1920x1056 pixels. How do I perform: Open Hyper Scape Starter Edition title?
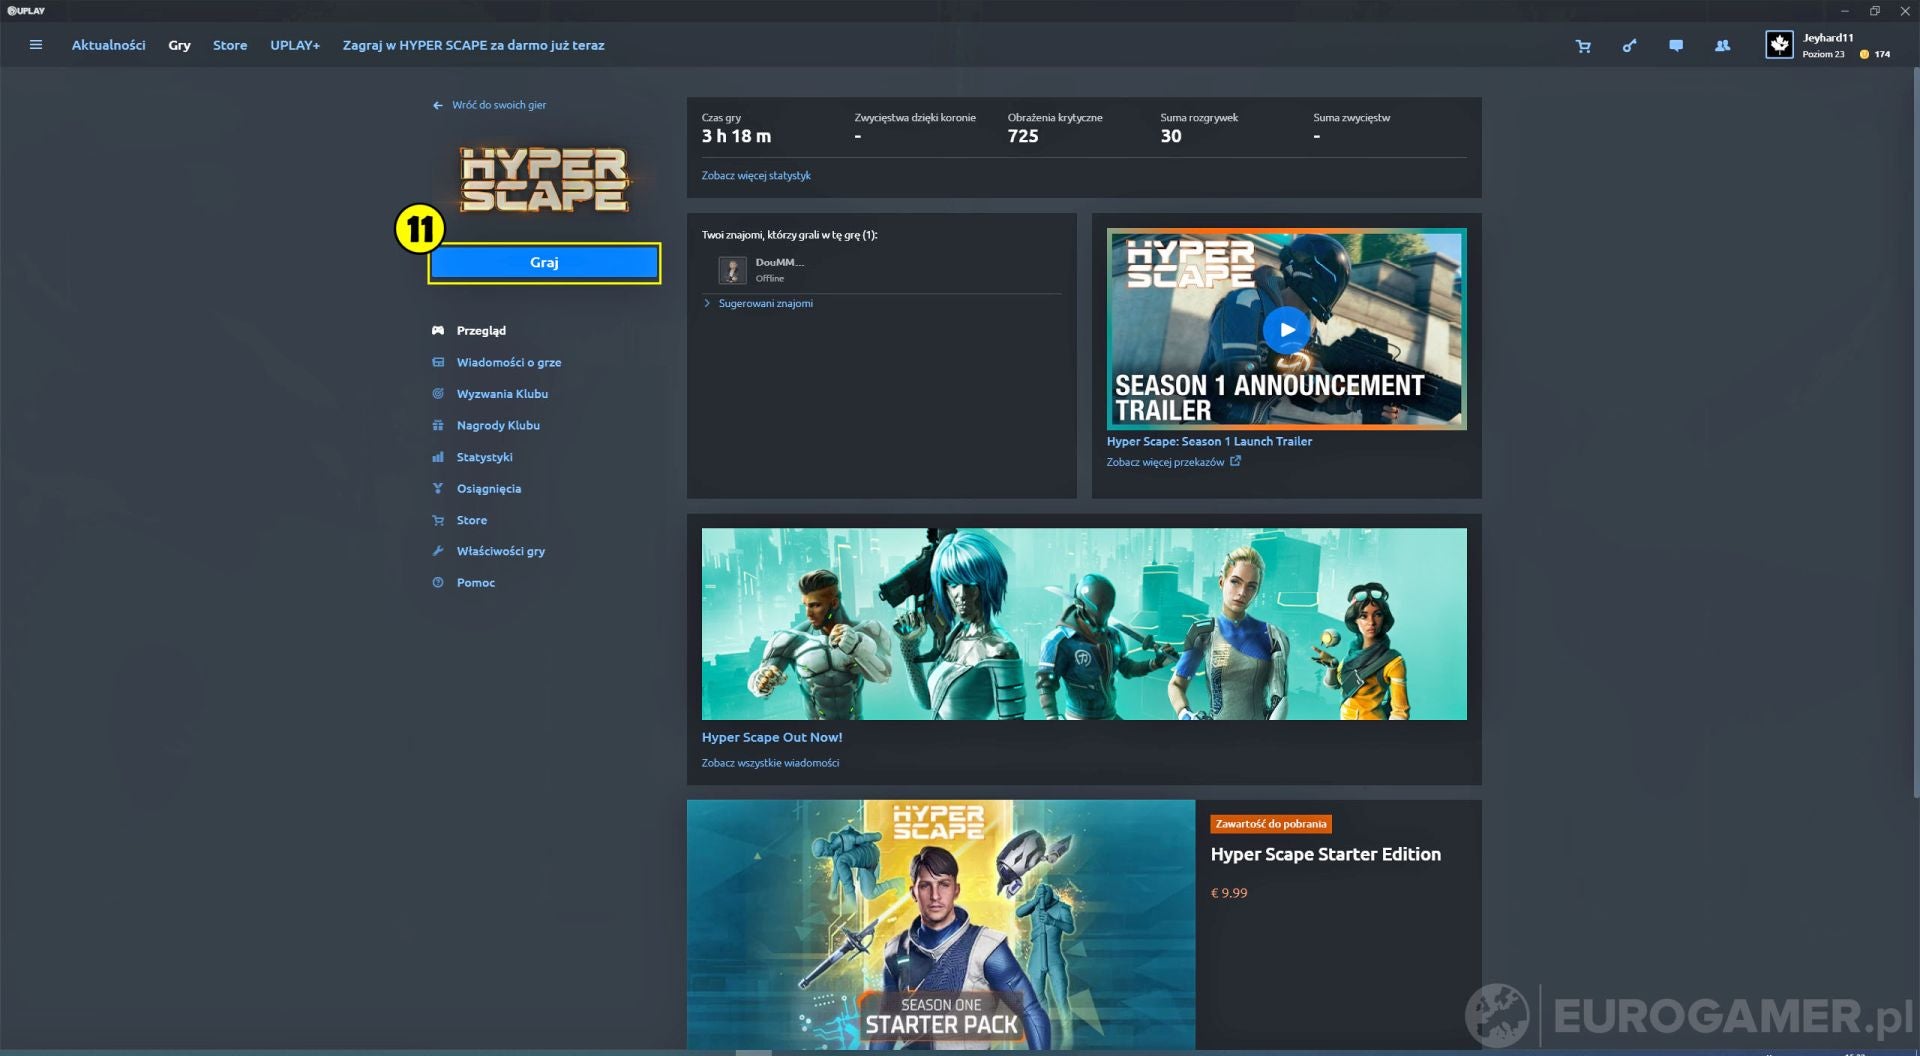tap(1325, 854)
